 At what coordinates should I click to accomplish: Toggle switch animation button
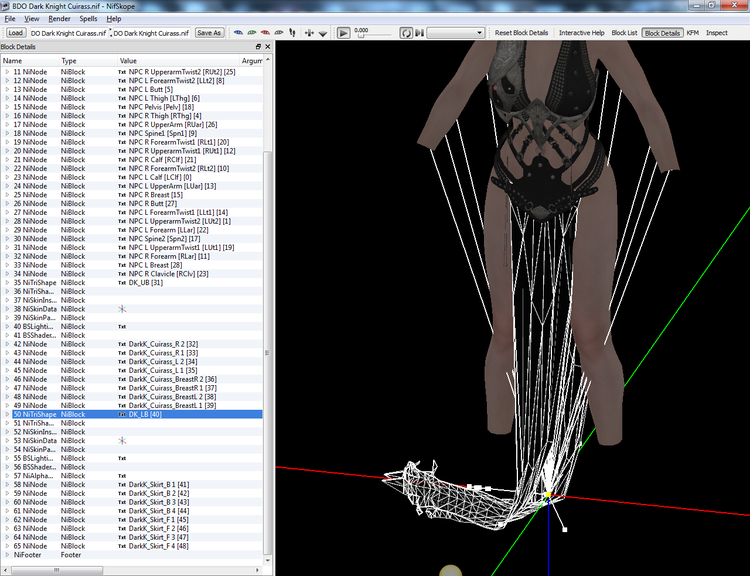coord(419,33)
